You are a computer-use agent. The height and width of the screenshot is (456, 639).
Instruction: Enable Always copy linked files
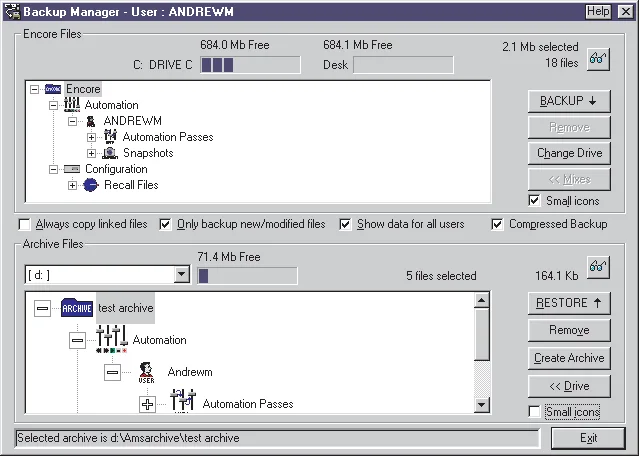pos(24,225)
